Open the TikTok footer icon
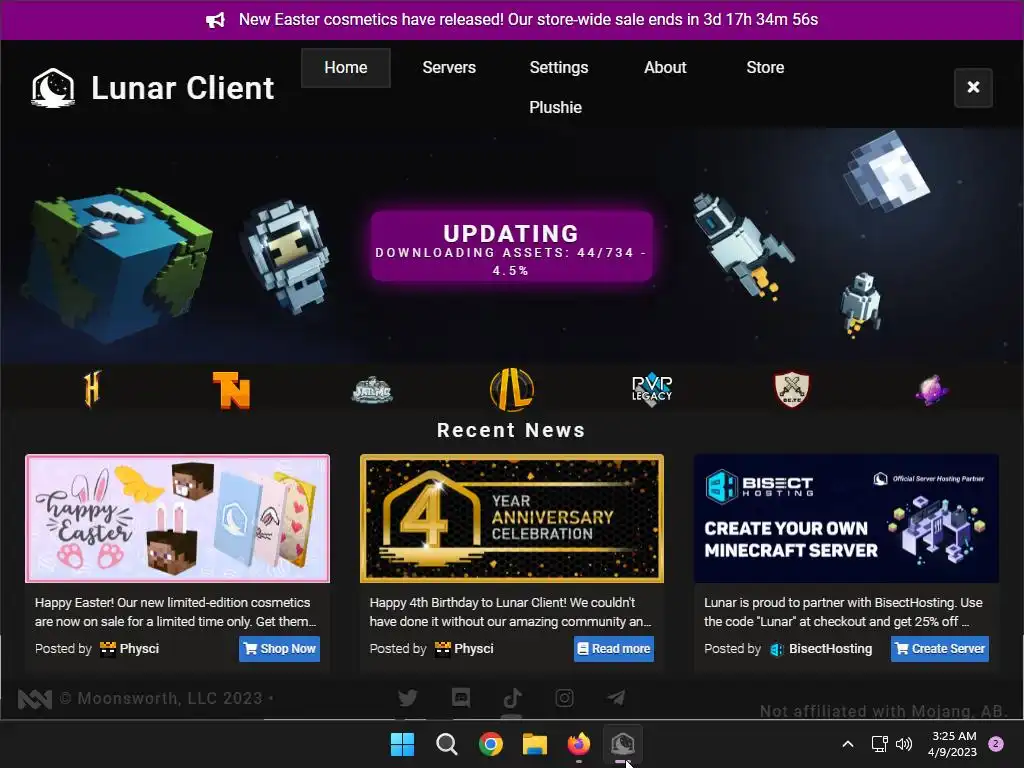Viewport: 1024px width, 768px height. click(512, 698)
